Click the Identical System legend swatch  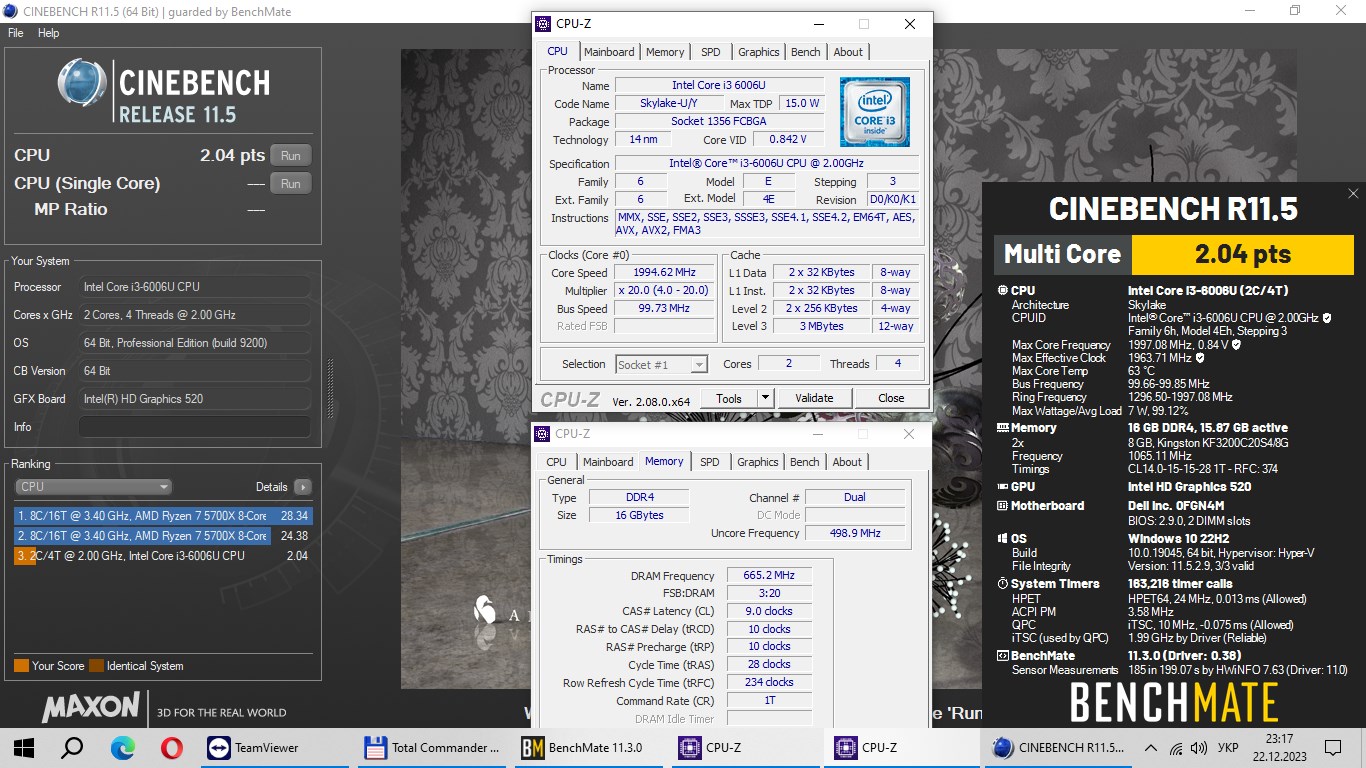[x=96, y=666]
